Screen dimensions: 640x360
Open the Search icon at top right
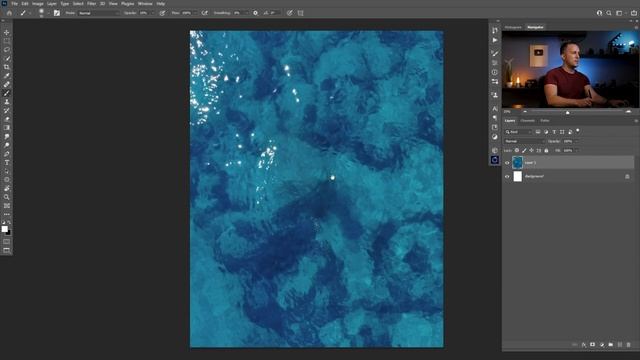click(609, 13)
